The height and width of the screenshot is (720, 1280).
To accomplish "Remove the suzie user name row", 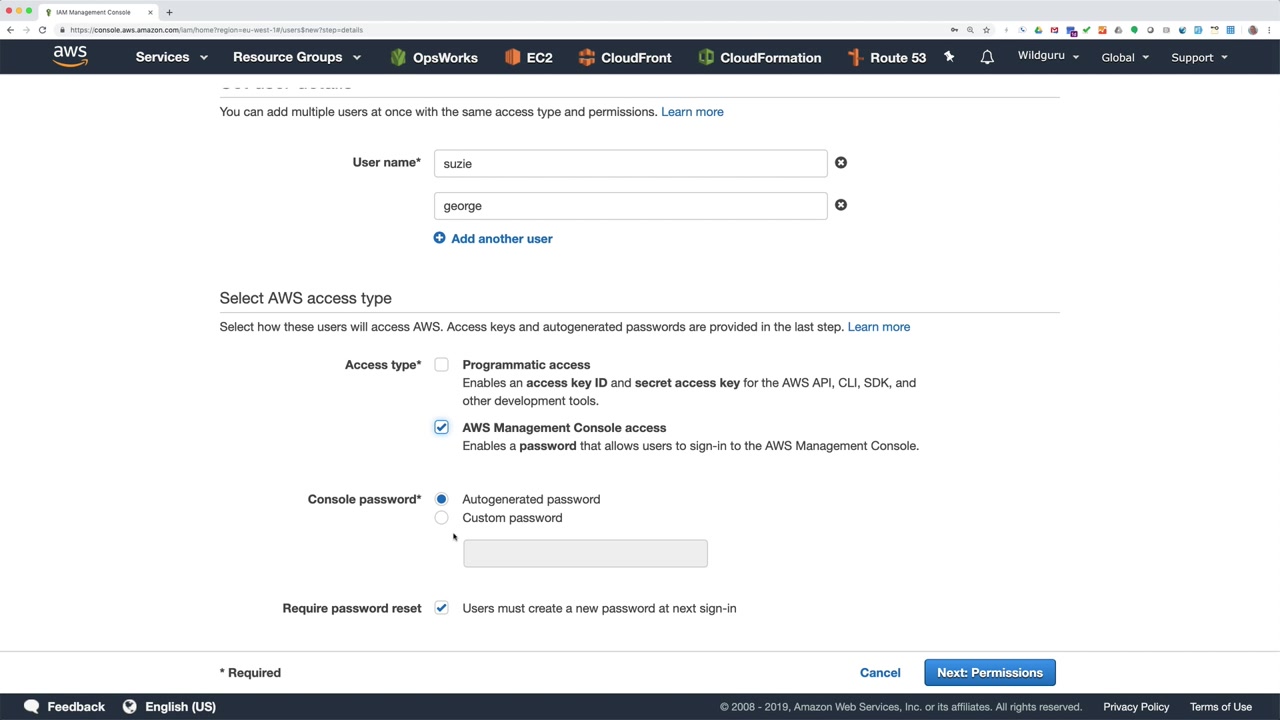I will pos(841,163).
